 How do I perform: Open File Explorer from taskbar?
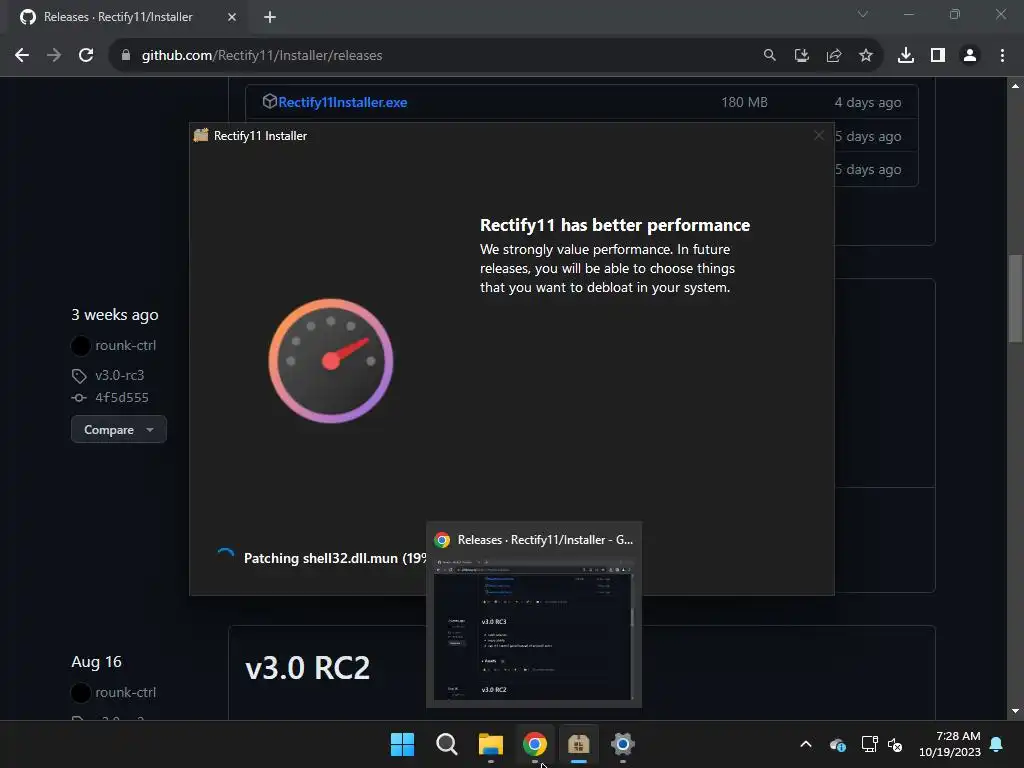click(490, 744)
